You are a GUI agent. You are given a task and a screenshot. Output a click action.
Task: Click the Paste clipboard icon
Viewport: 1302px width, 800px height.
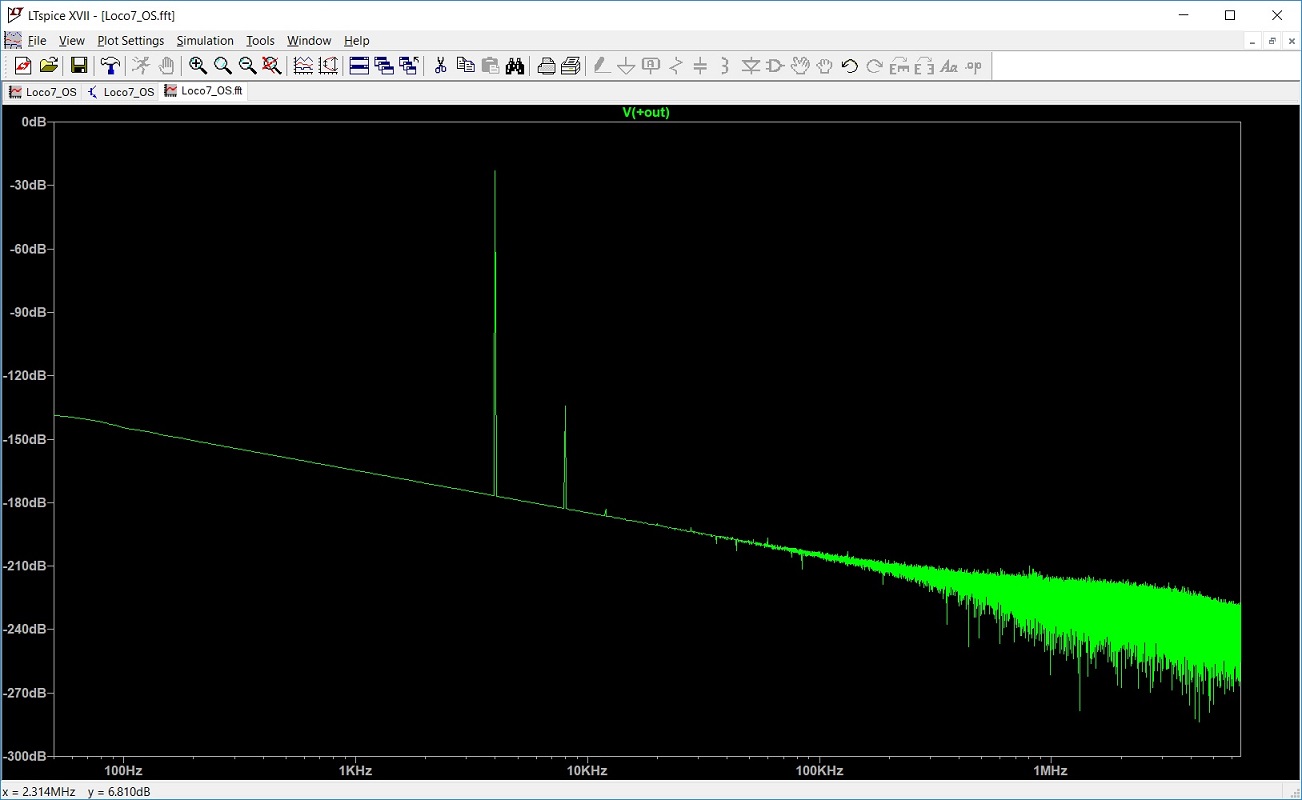point(490,66)
